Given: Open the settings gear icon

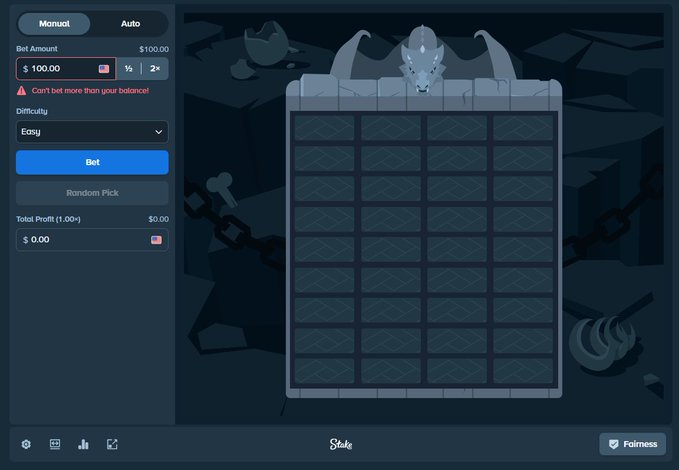Looking at the screenshot, I should coord(26,444).
